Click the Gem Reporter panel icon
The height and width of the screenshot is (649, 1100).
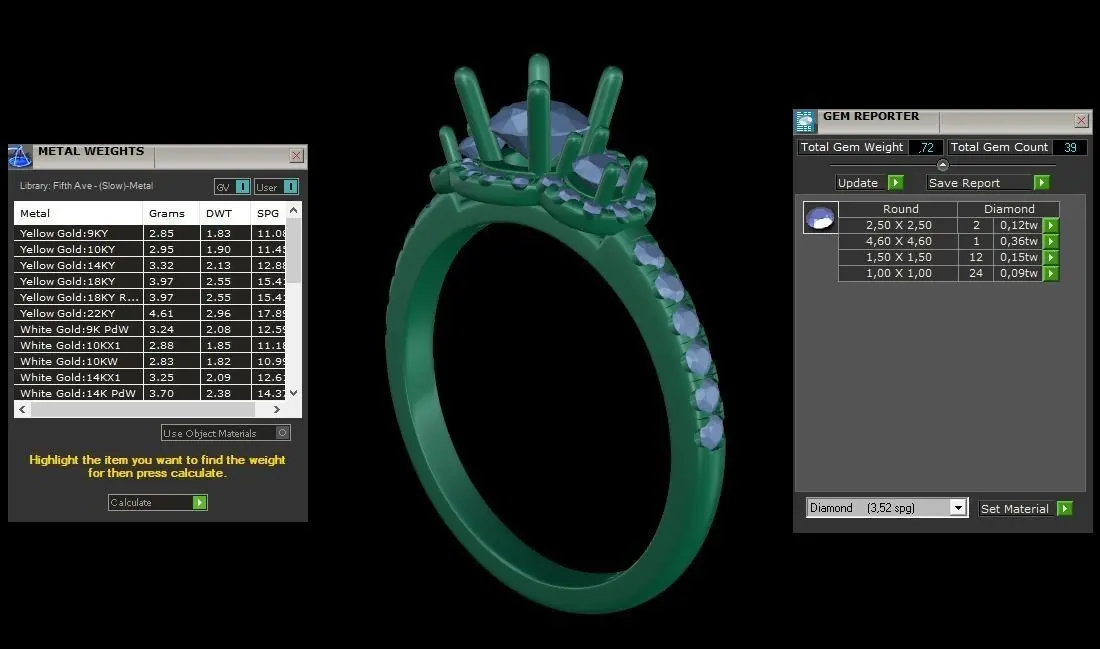[805, 121]
